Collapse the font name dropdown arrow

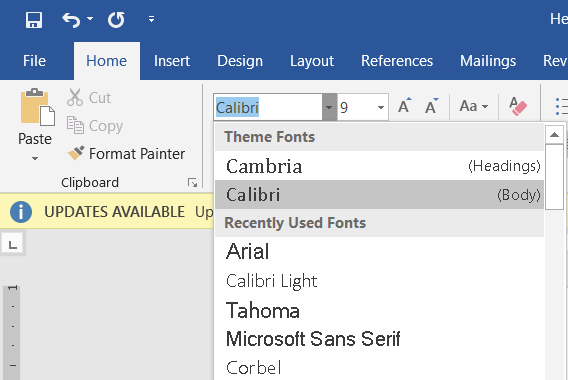329,107
